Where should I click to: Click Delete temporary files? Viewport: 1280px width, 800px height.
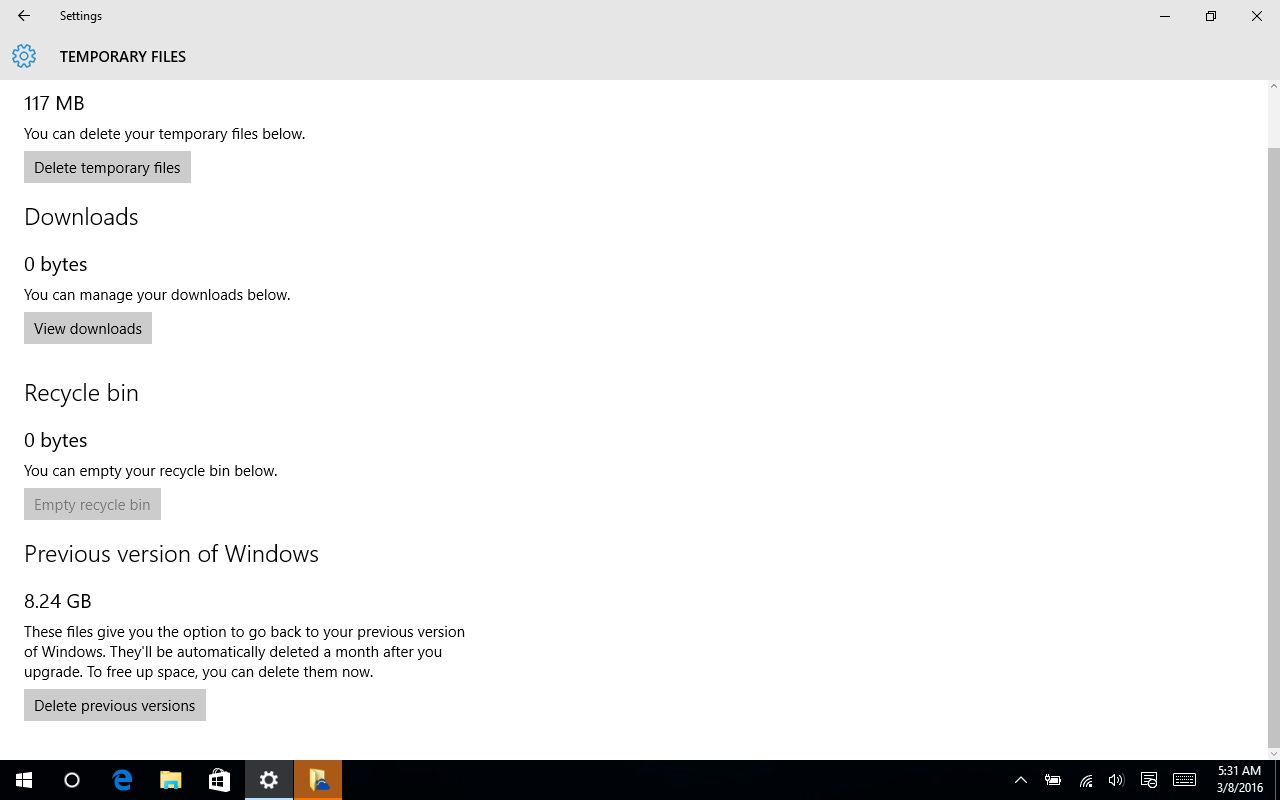[x=107, y=167]
